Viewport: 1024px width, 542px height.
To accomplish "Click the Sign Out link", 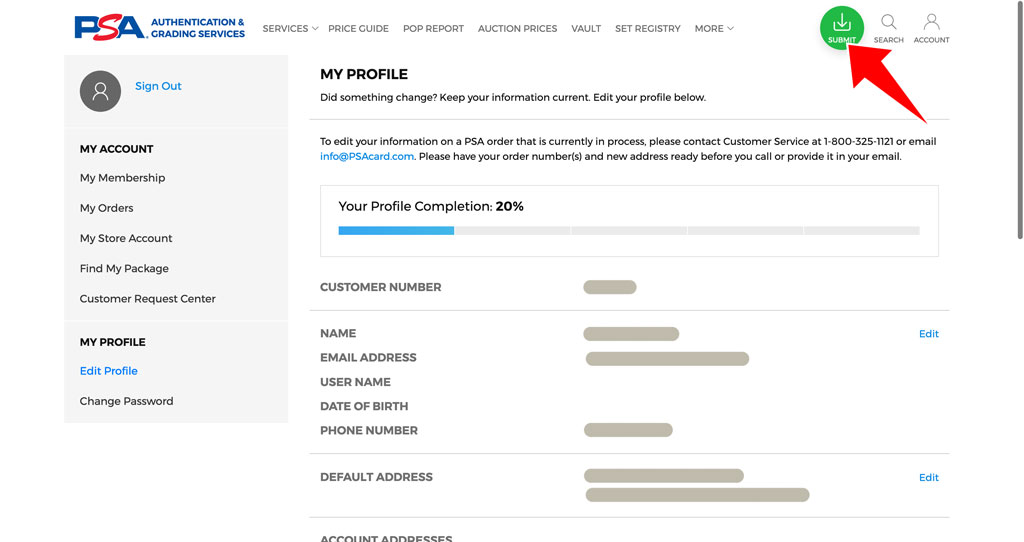I will click(158, 86).
